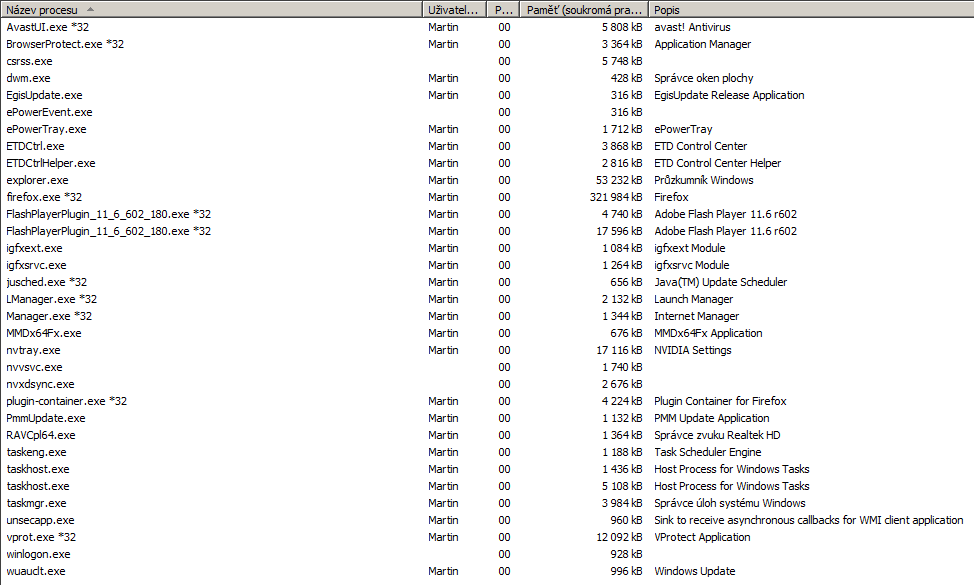Screen dimensions: 974x585
Task: Select the taskeng.exe process
Action: click(36, 452)
